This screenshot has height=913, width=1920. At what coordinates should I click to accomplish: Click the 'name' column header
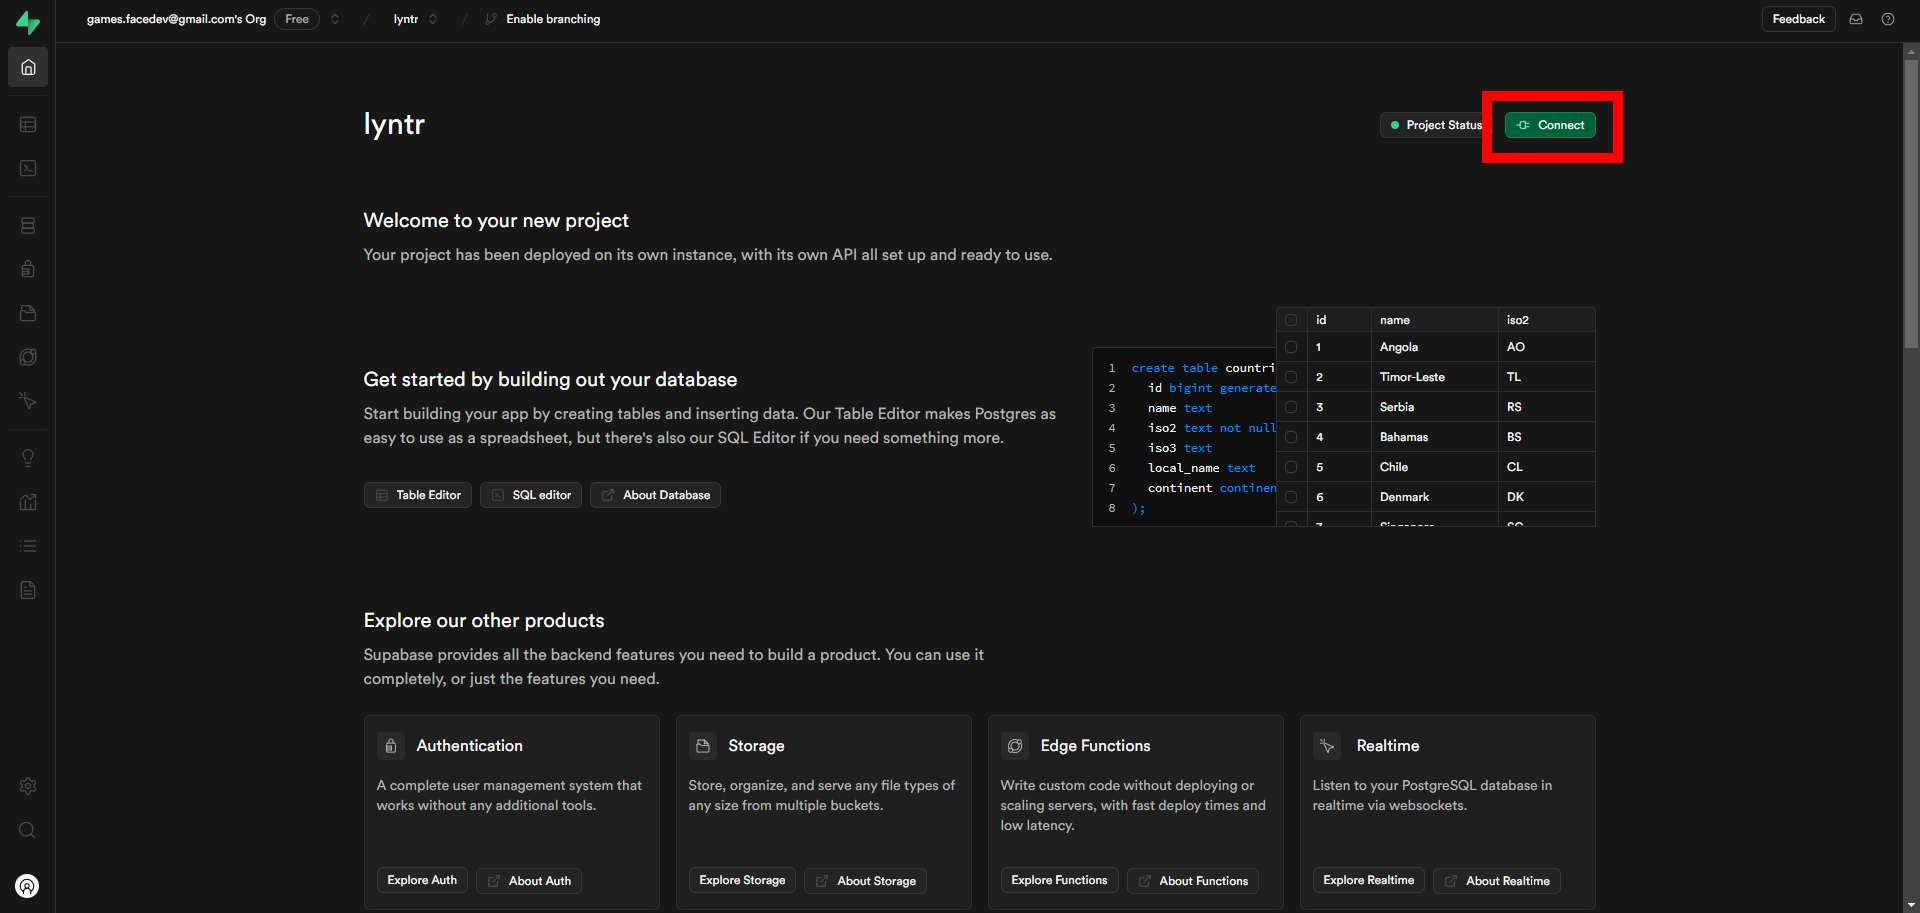tap(1434, 320)
